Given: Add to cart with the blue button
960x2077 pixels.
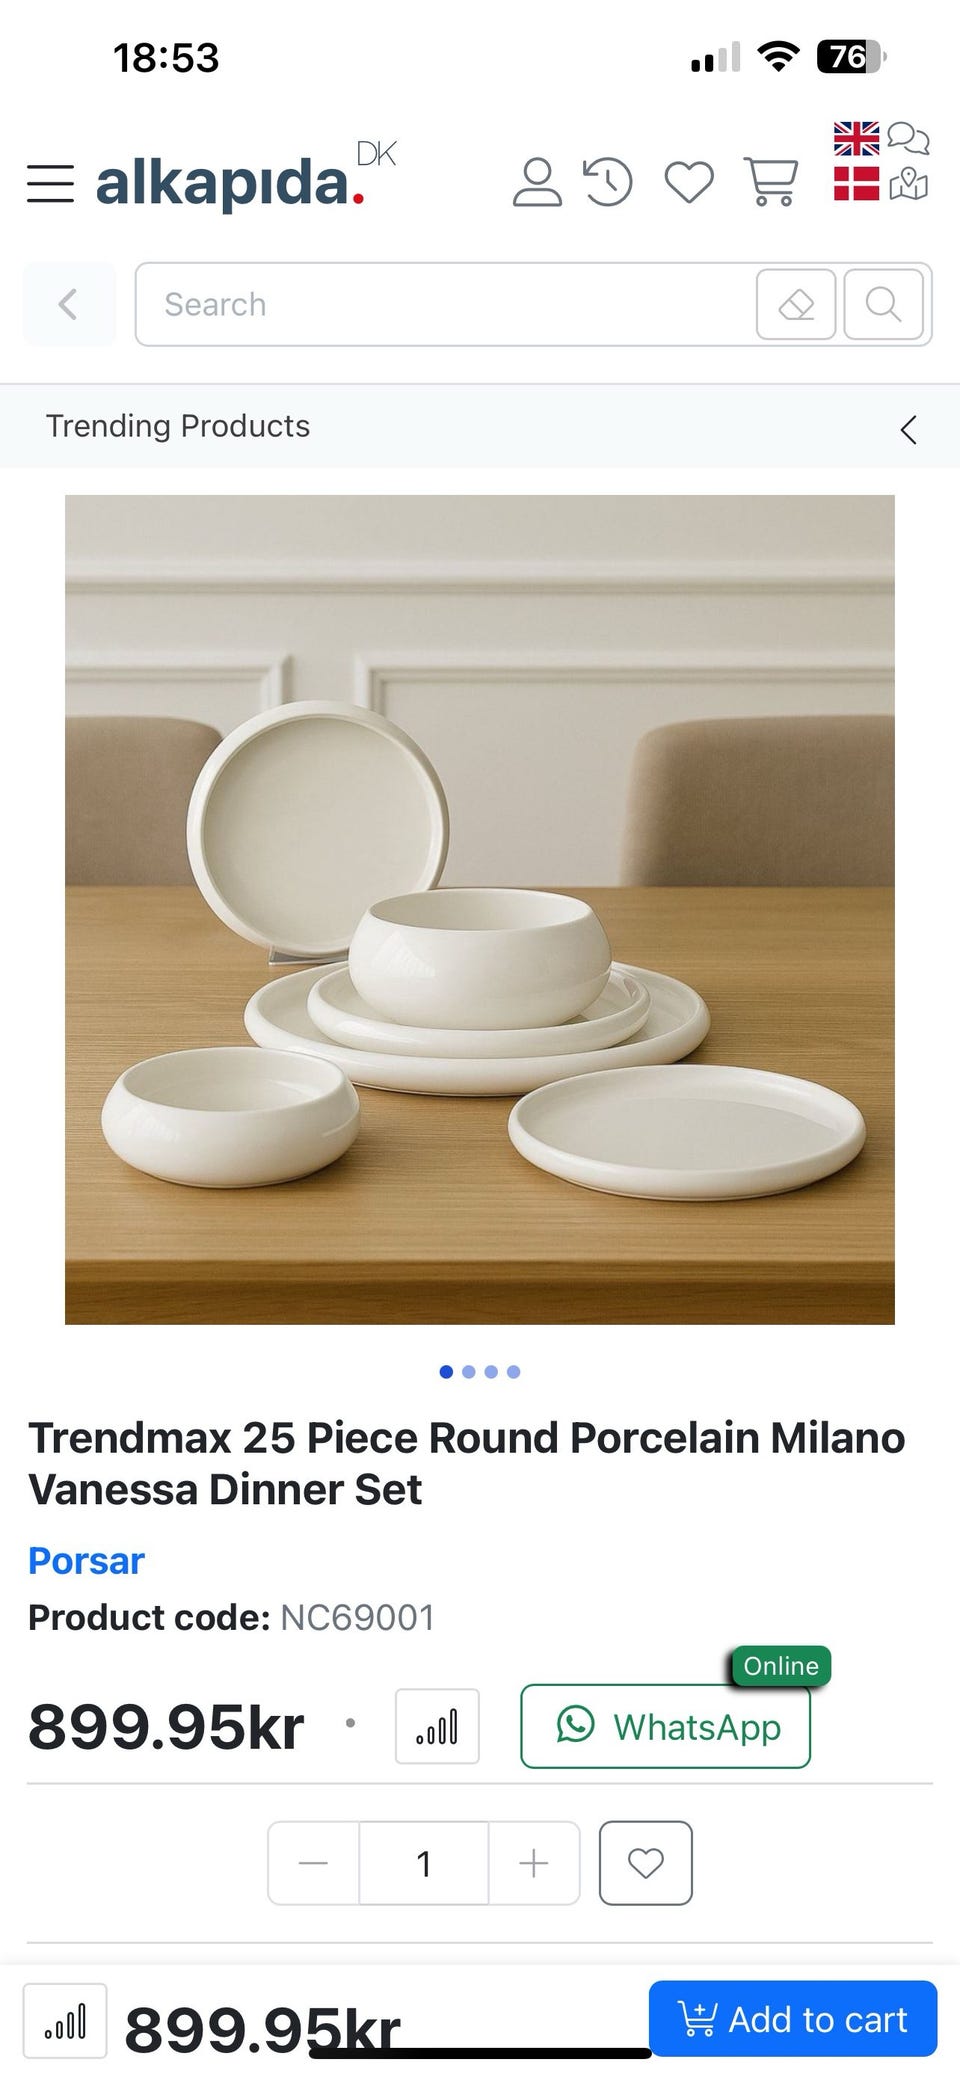Looking at the screenshot, I should 793,2018.
